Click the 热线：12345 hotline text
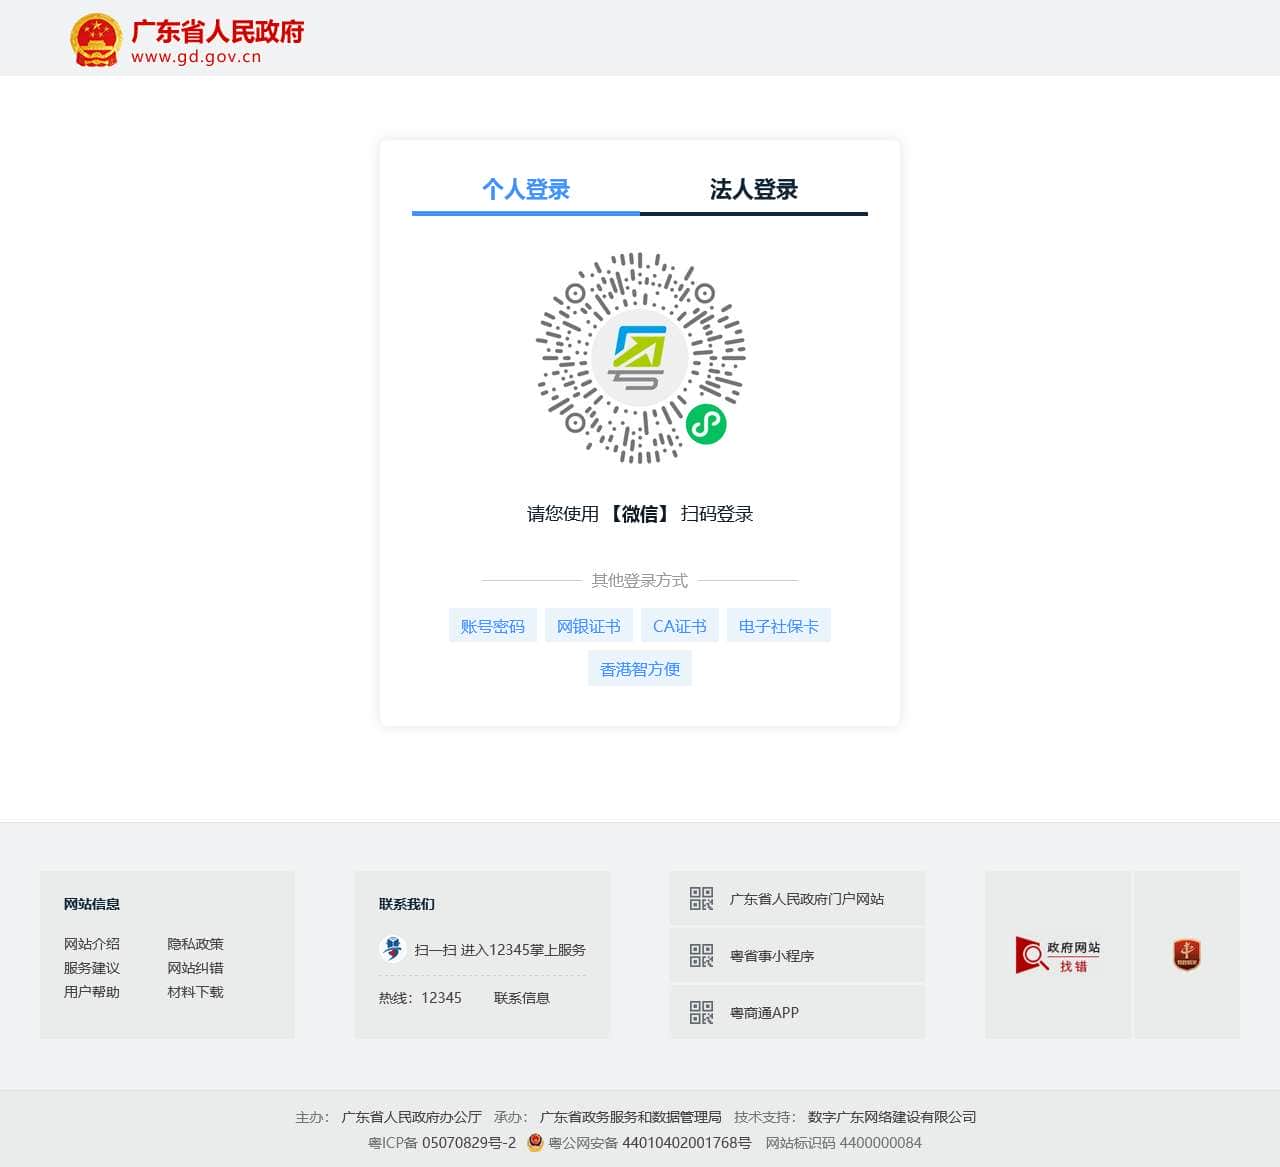 click(x=420, y=998)
